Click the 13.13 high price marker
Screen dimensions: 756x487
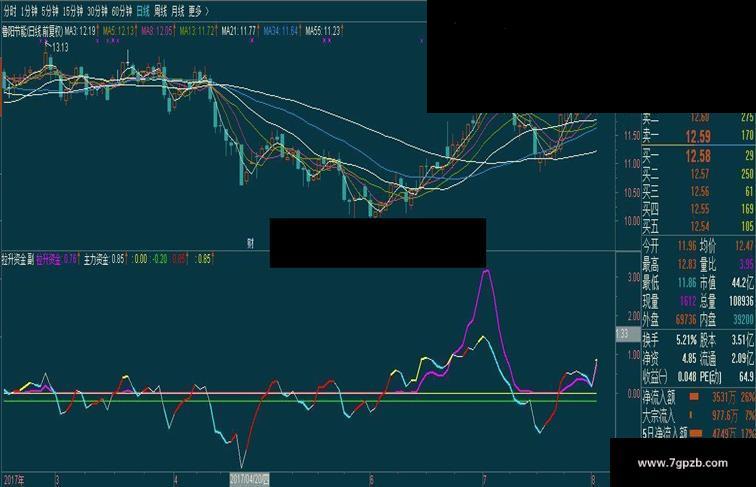point(60,48)
